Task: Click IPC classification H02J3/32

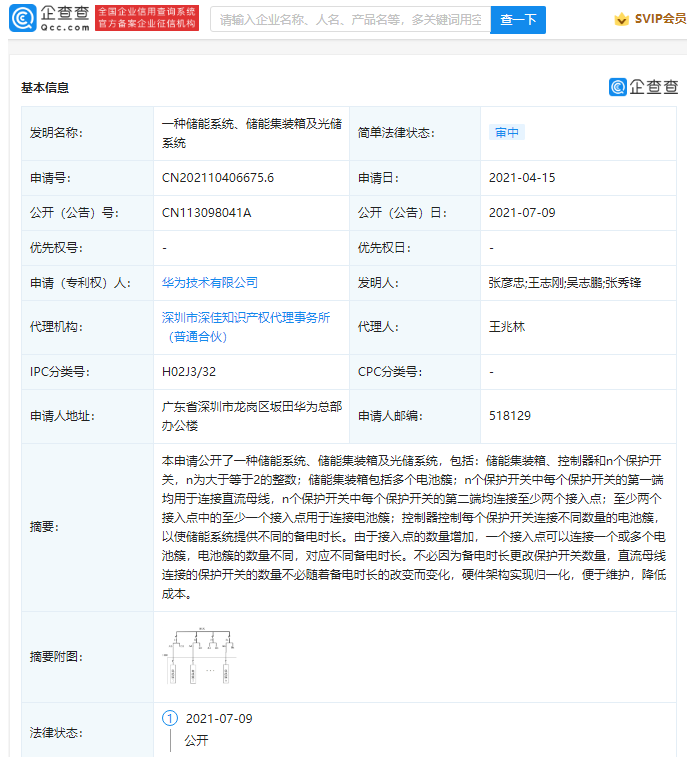Action: click(x=189, y=371)
